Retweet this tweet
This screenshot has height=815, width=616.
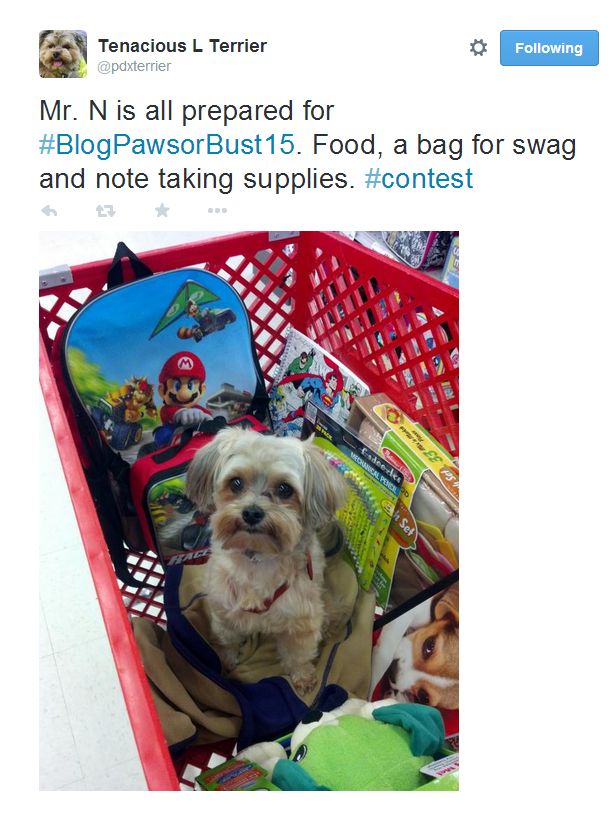pyautogui.click(x=106, y=211)
